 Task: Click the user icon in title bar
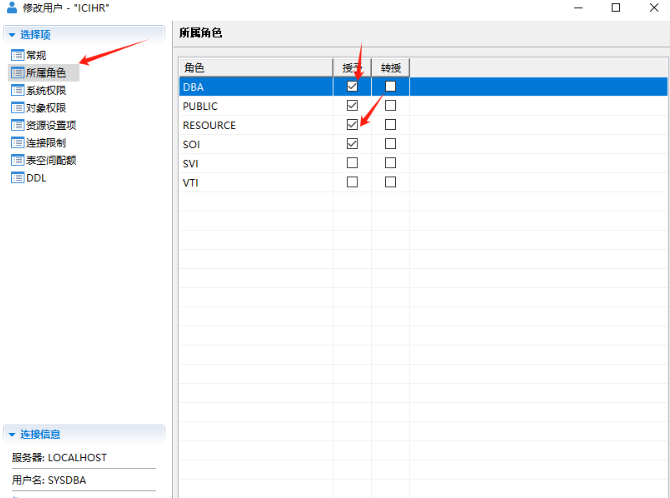click(x=12, y=7)
